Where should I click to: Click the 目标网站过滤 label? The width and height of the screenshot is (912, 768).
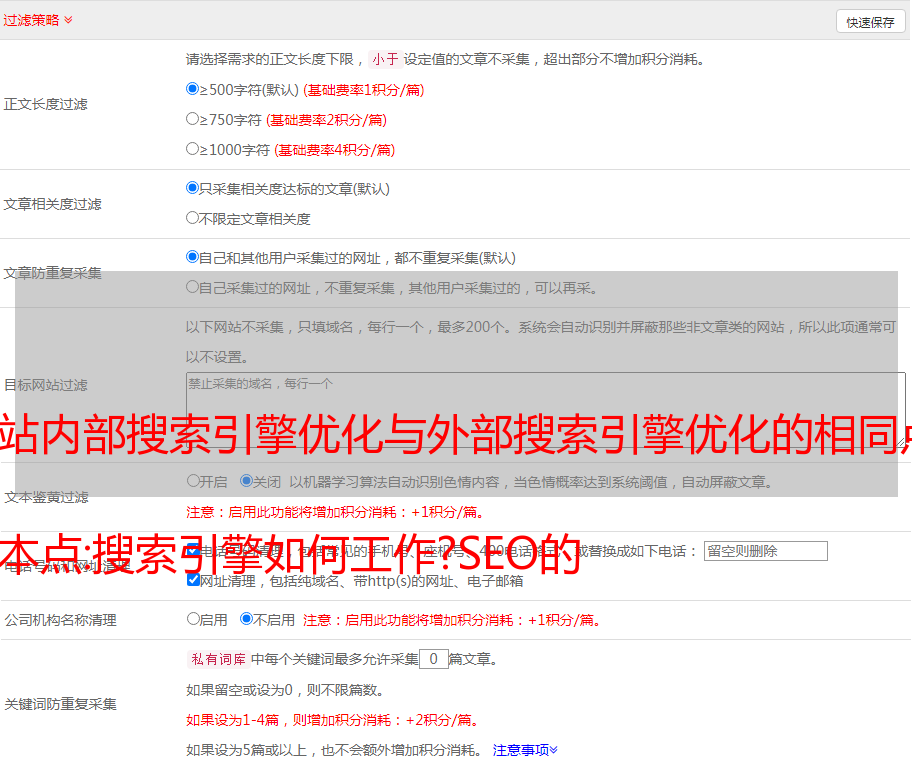click(45, 385)
